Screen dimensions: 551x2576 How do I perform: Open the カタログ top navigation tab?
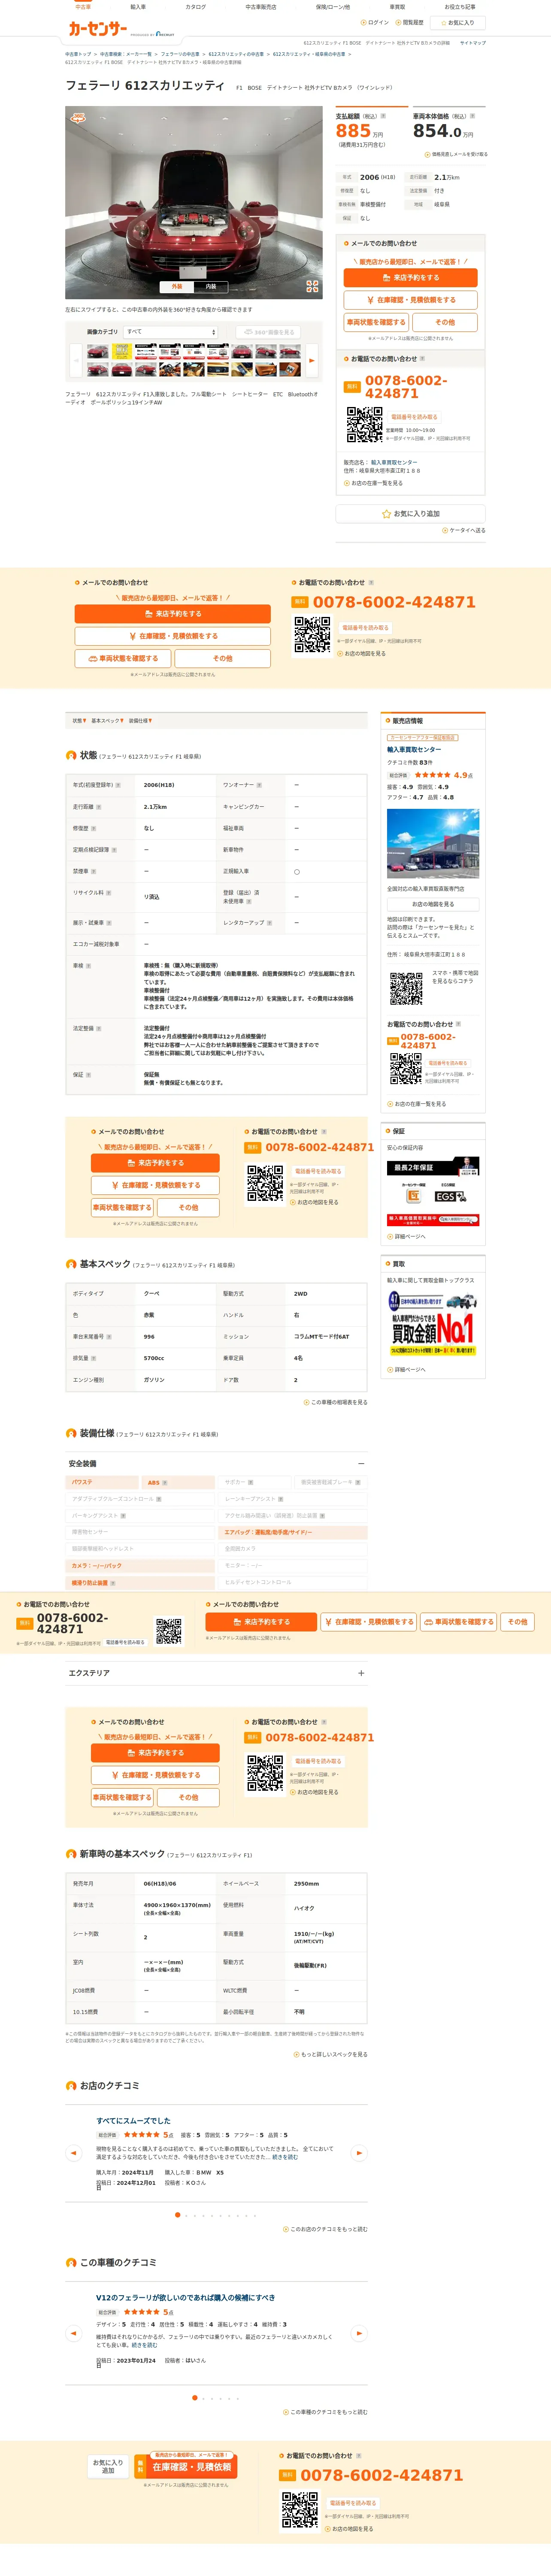coord(196,7)
